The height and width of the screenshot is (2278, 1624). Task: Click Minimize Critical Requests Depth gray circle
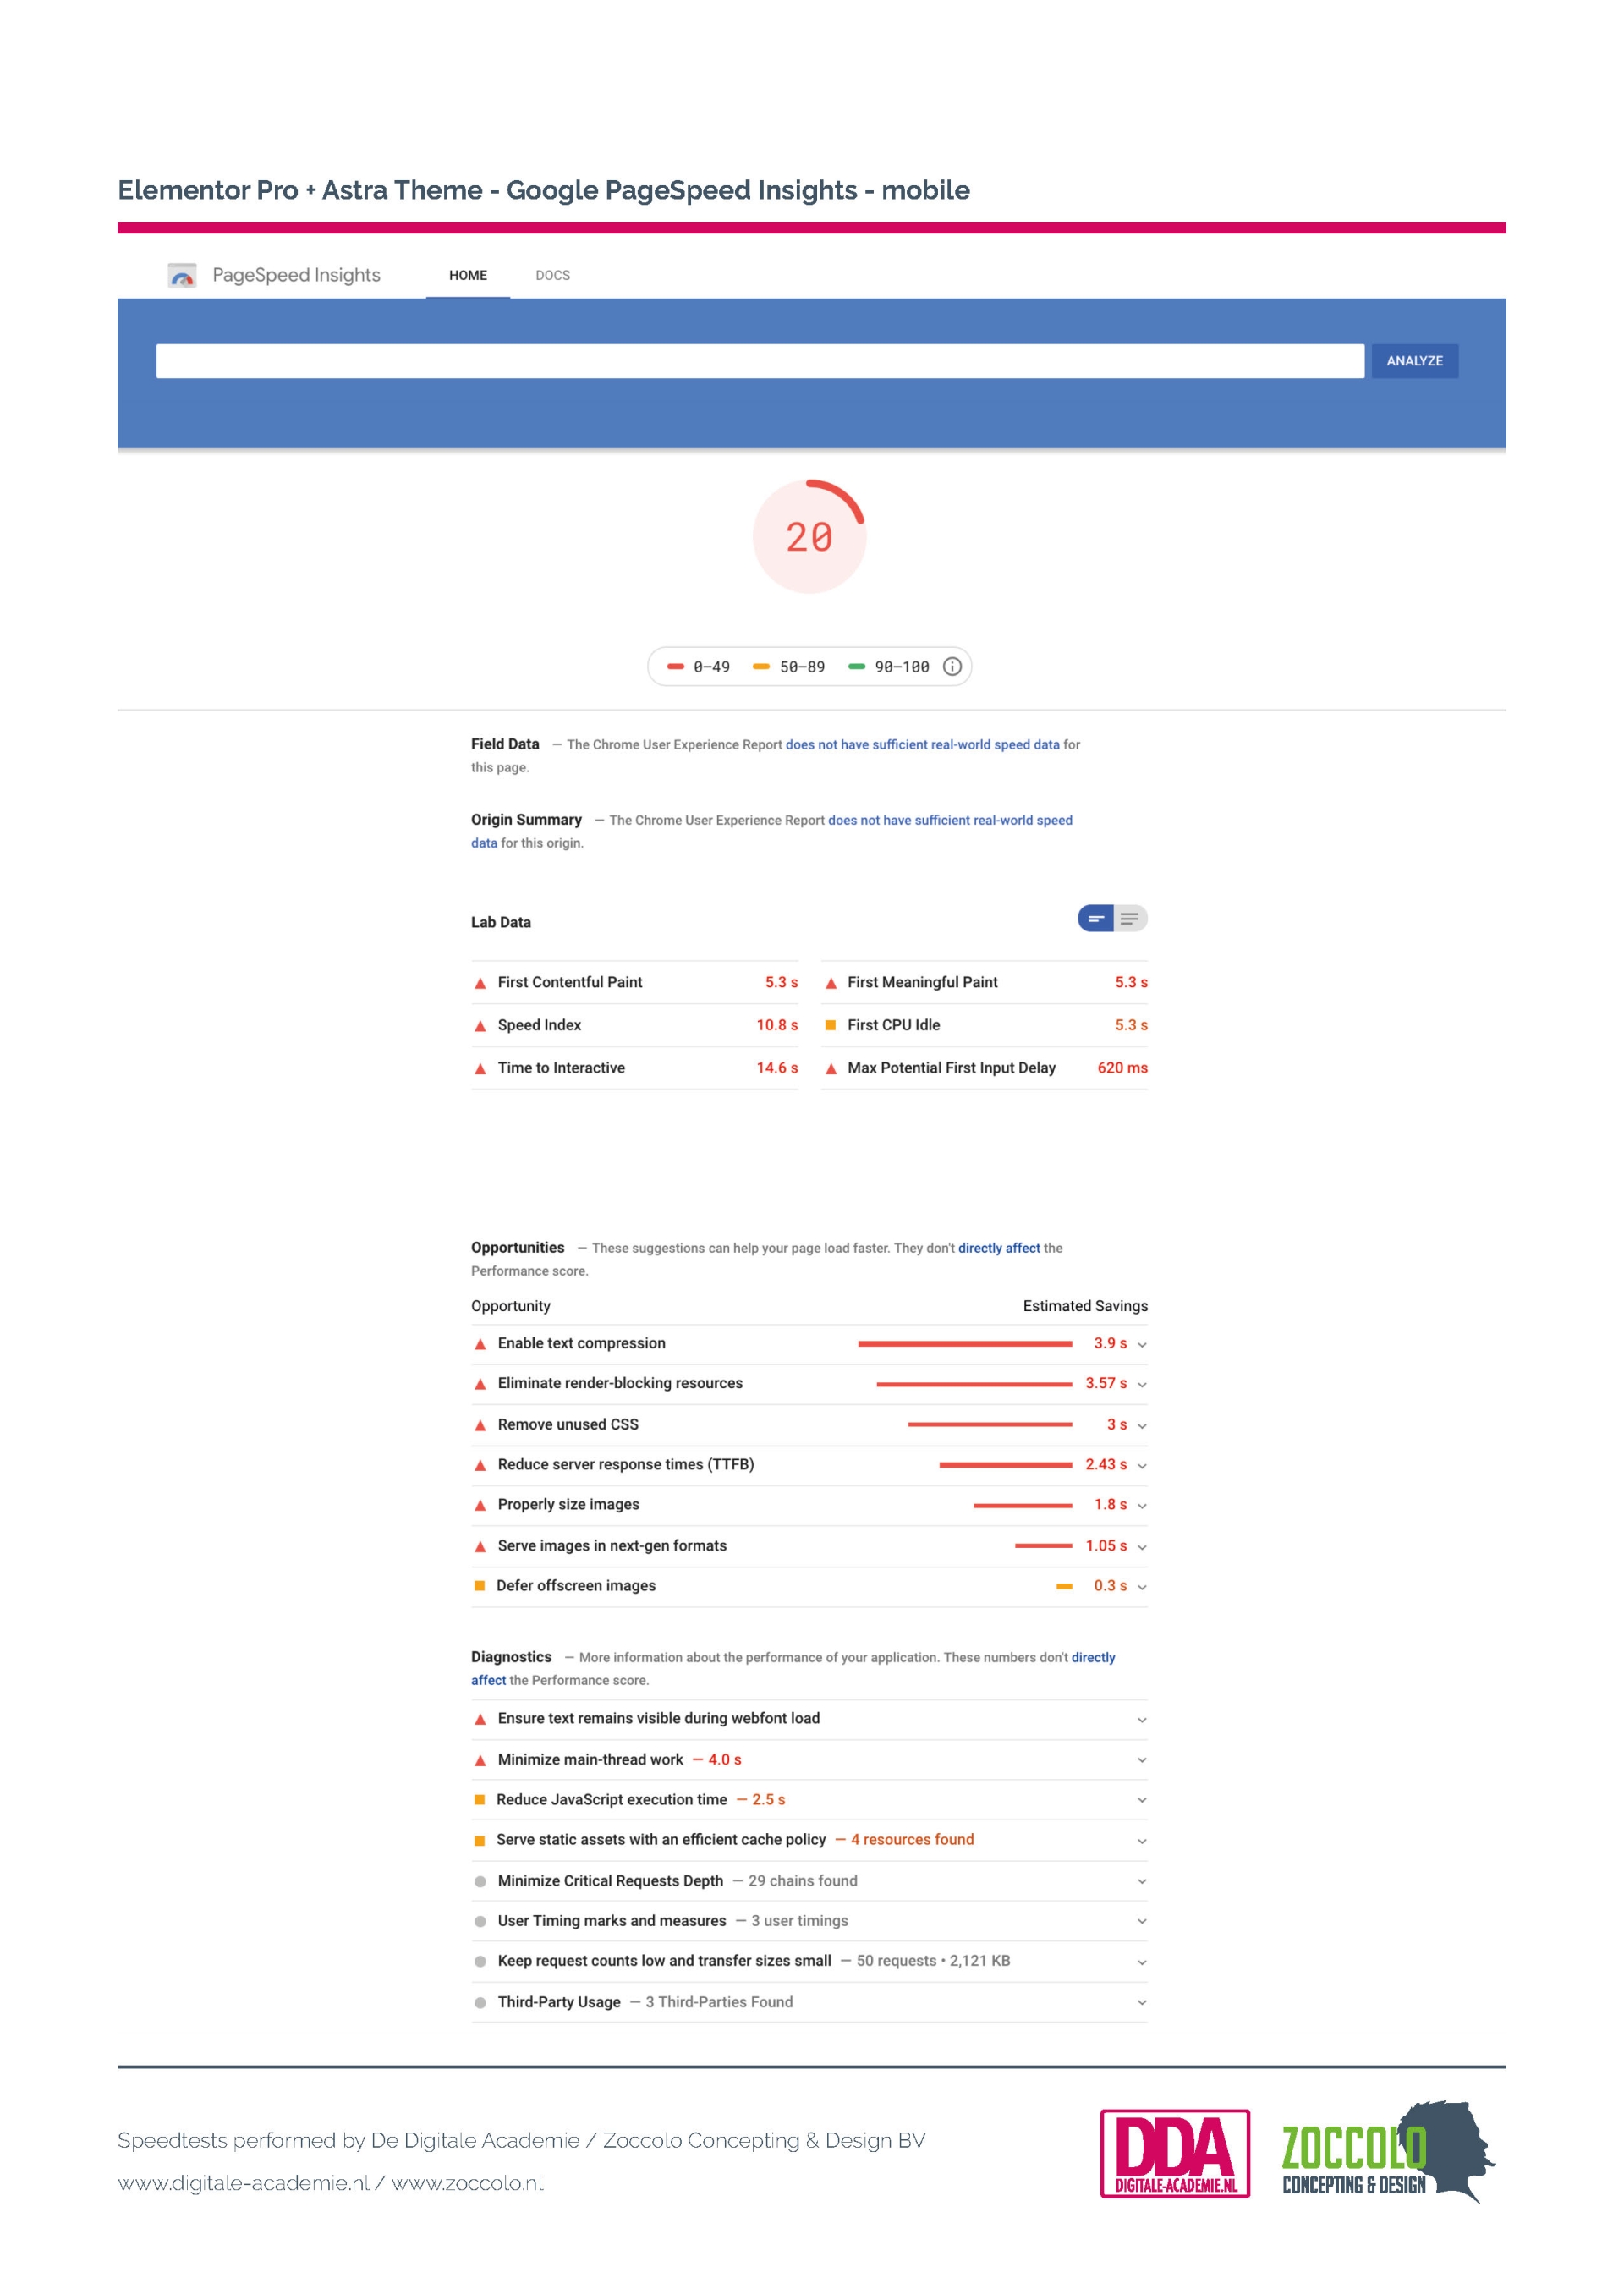pyautogui.click(x=480, y=1881)
